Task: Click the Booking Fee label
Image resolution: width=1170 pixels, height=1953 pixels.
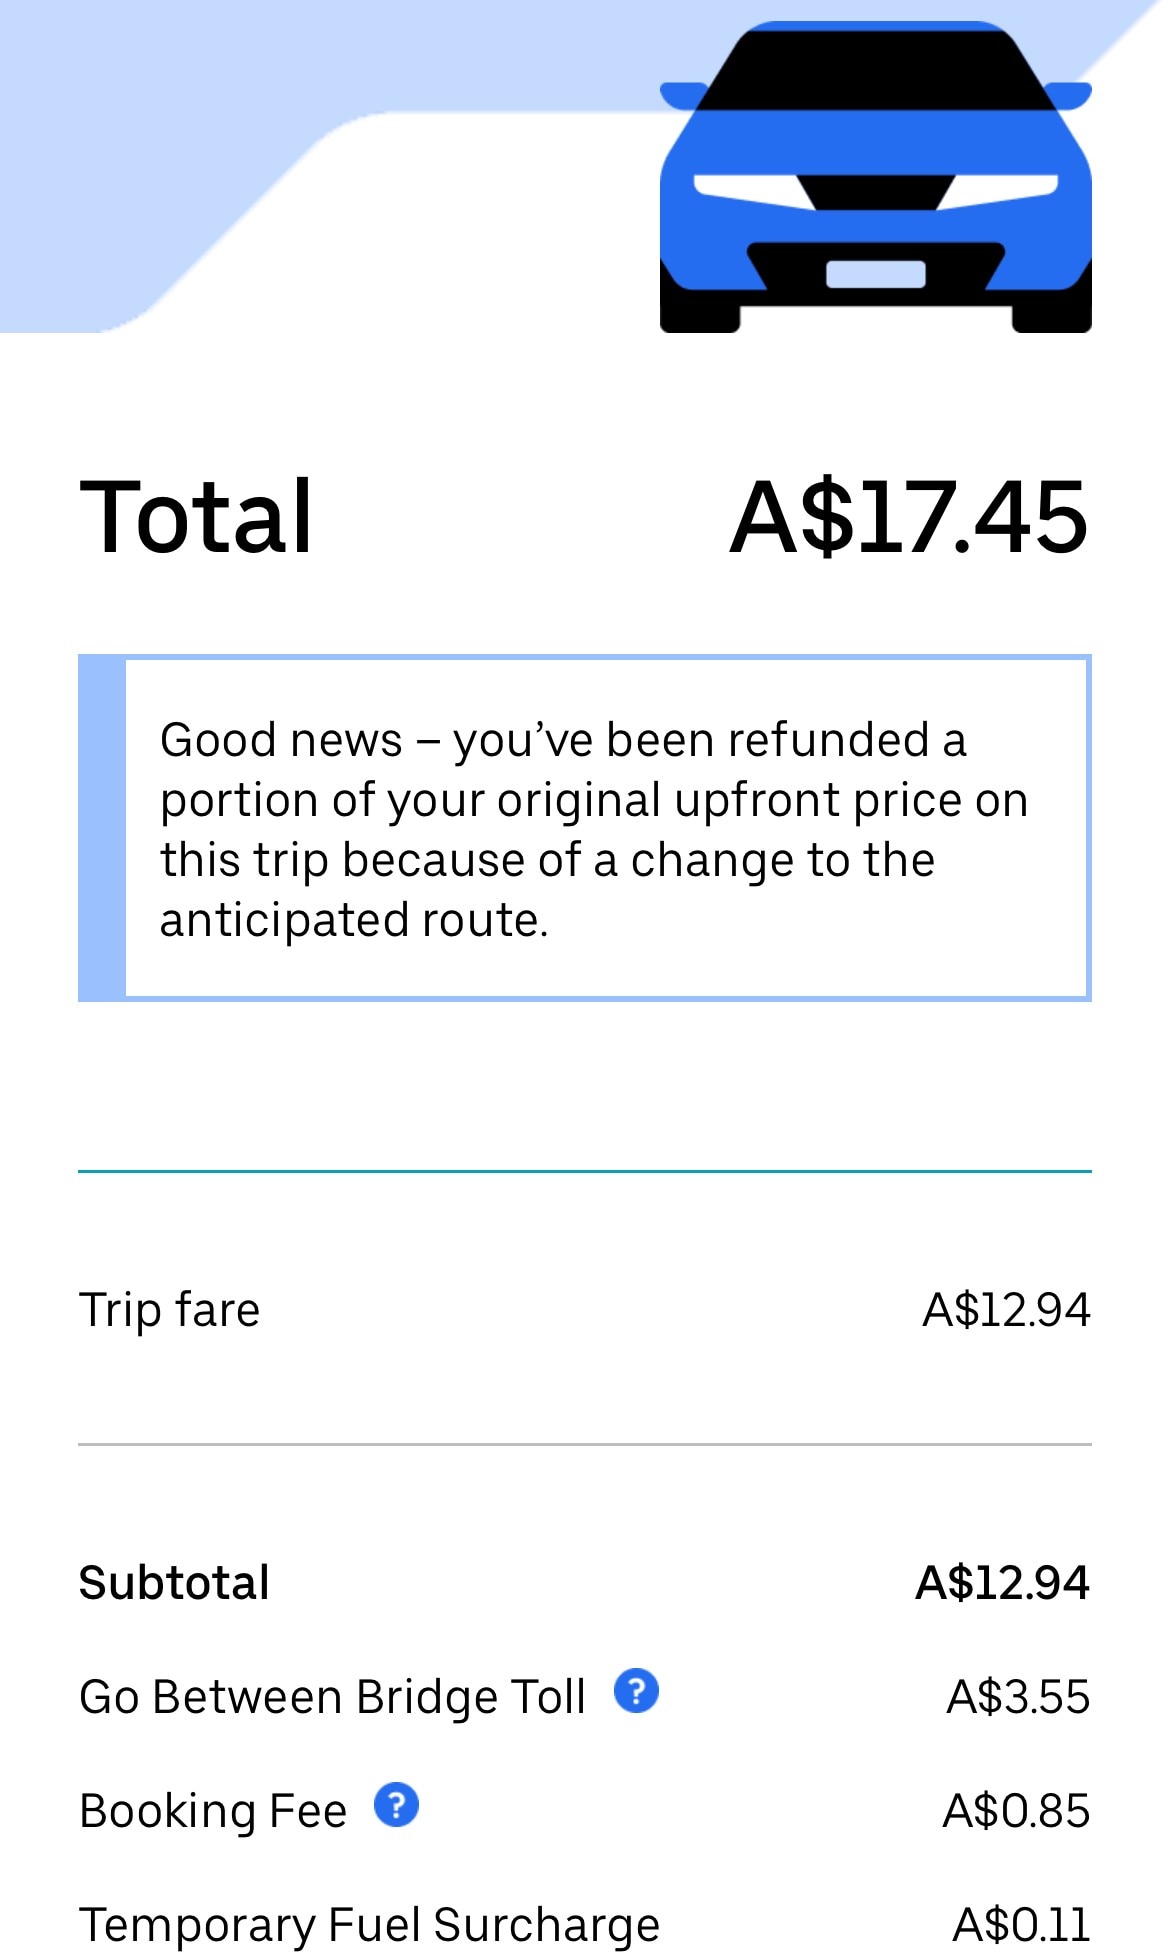Action: 213,1811
